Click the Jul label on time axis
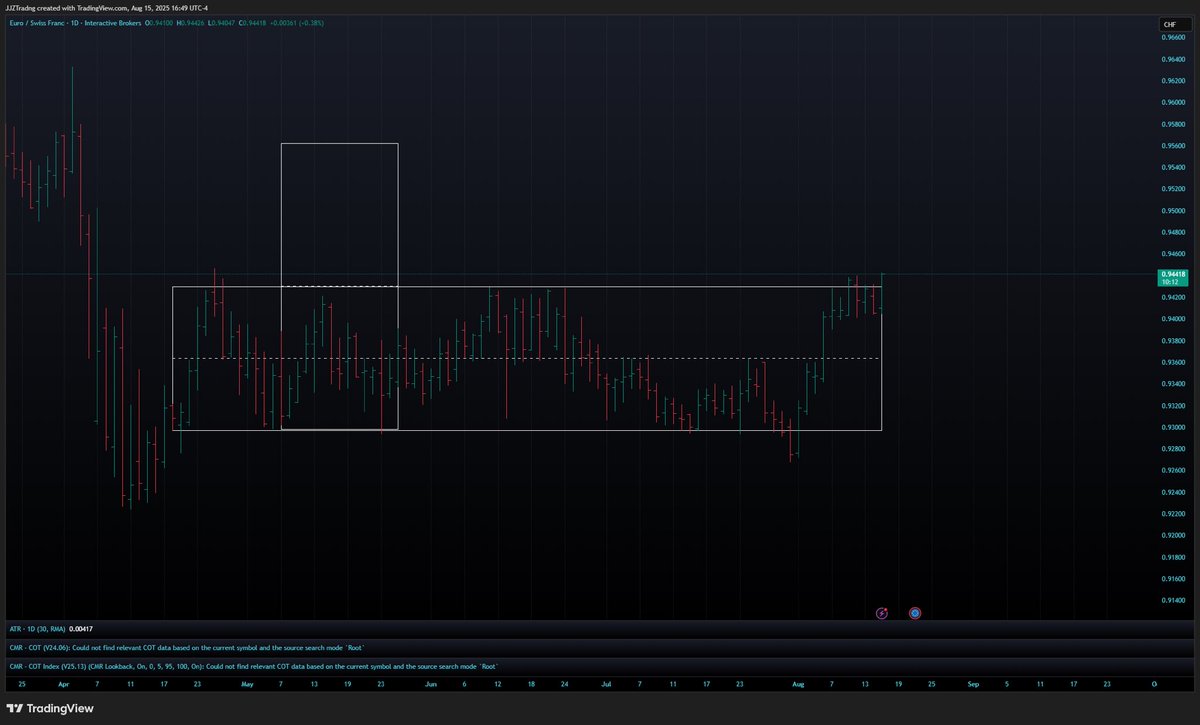1200x725 pixels. [607, 685]
